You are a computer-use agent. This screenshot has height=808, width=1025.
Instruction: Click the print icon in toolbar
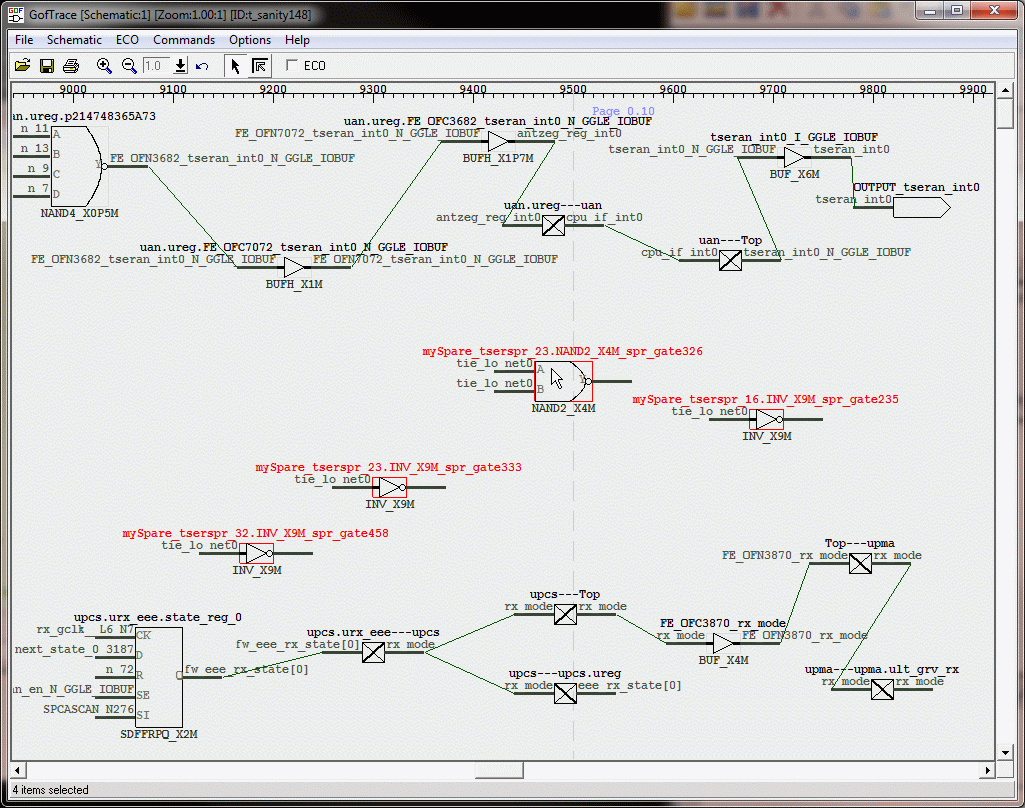(x=71, y=66)
